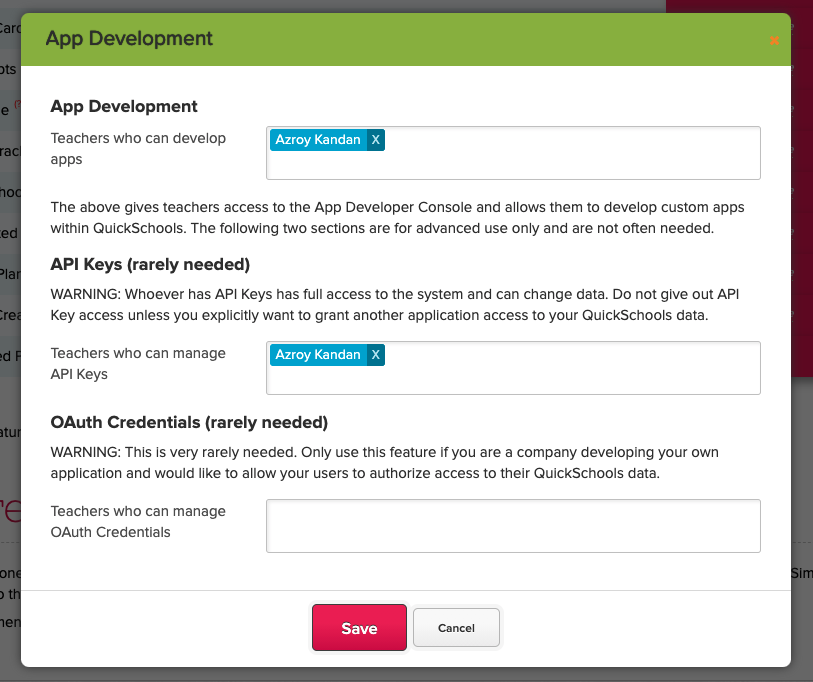Click the 'Teachers who can manage API Keys' label
The width and height of the screenshot is (813, 682).
(x=138, y=364)
